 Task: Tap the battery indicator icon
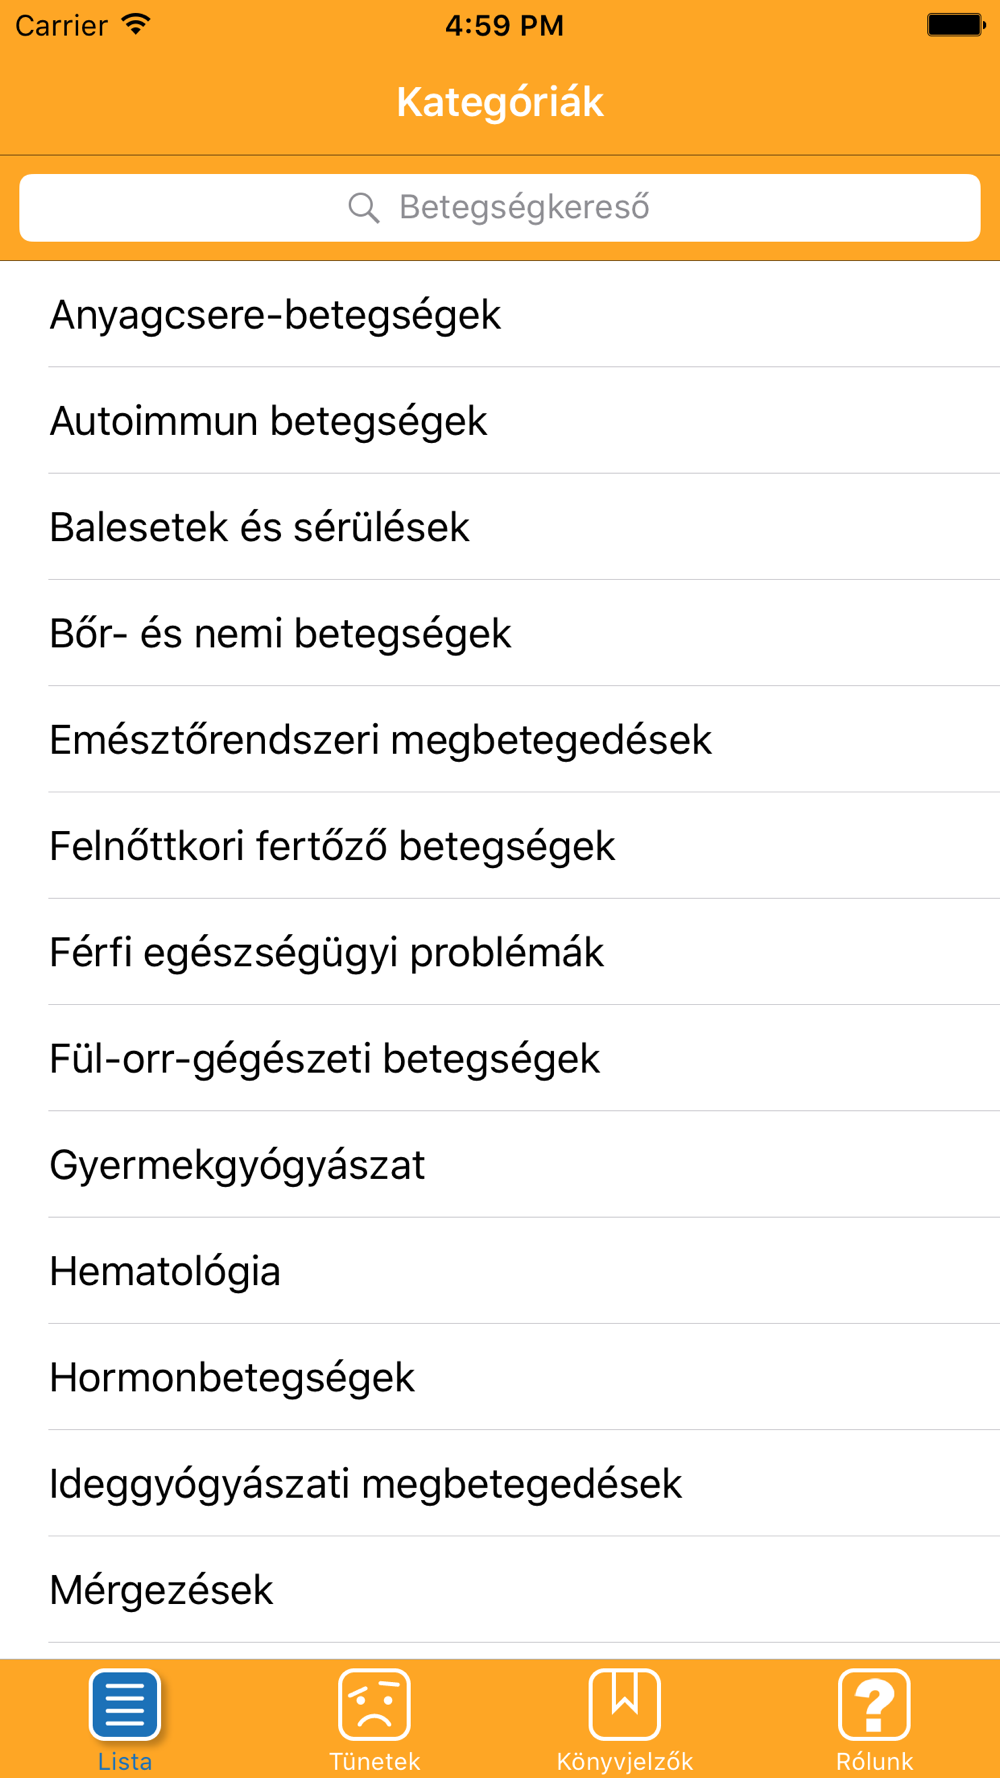[x=955, y=25]
